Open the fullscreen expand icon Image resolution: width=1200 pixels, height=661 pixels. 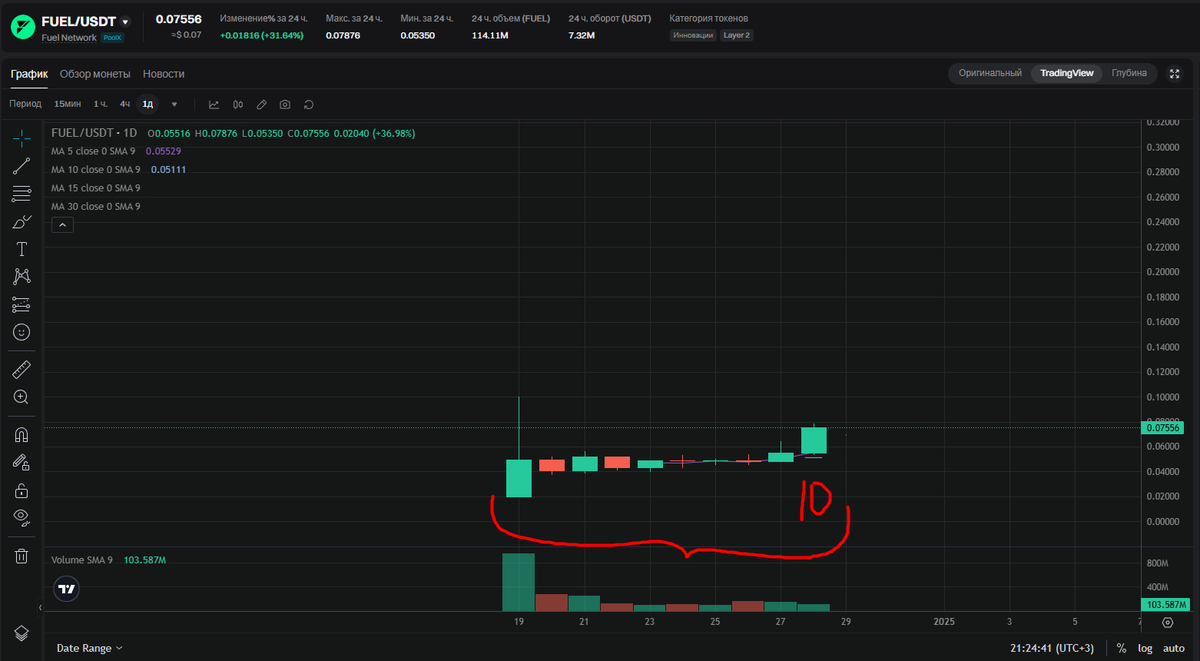(x=1174, y=73)
